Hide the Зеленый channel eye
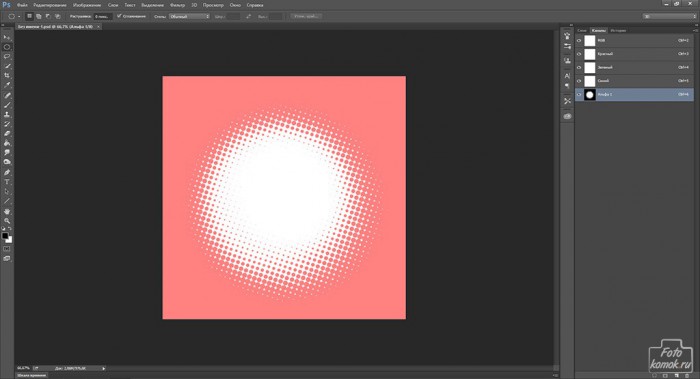The image size is (700, 379). point(579,67)
